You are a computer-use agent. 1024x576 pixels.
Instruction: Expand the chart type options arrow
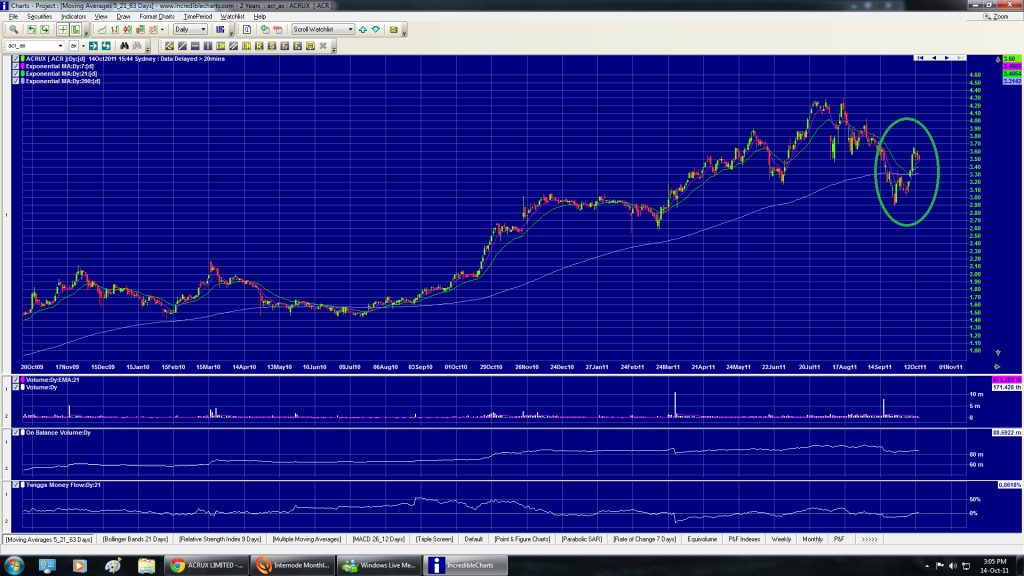pyautogui.click(x=163, y=29)
